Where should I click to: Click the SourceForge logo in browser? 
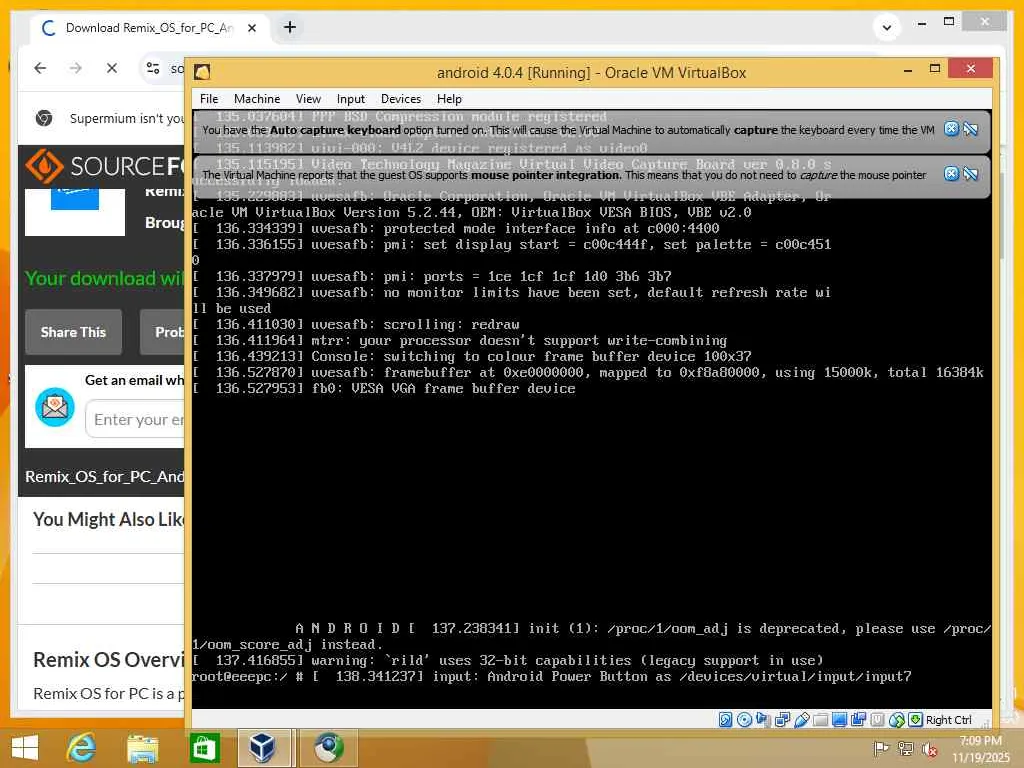coord(104,167)
